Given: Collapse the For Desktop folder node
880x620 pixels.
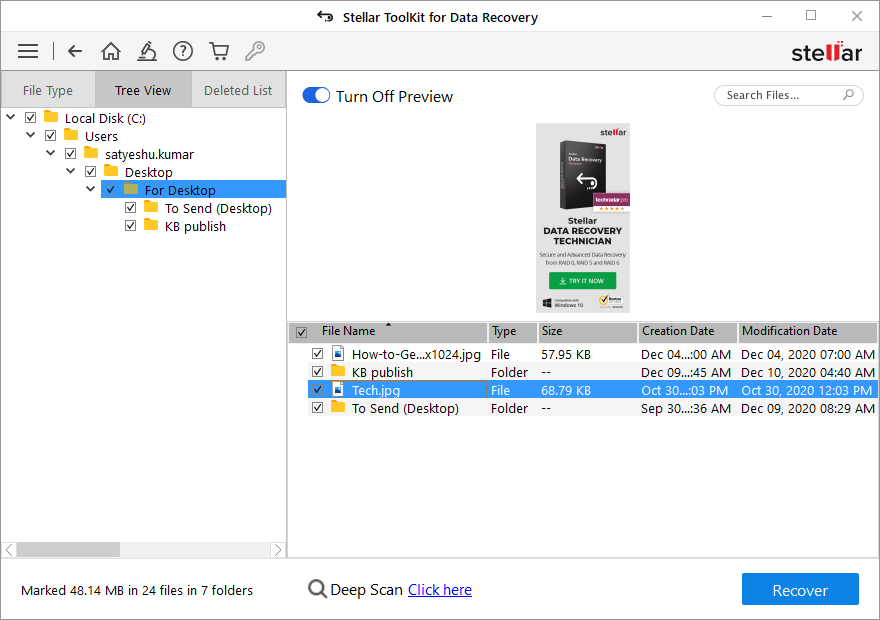Looking at the screenshot, I should [x=91, y=190].
